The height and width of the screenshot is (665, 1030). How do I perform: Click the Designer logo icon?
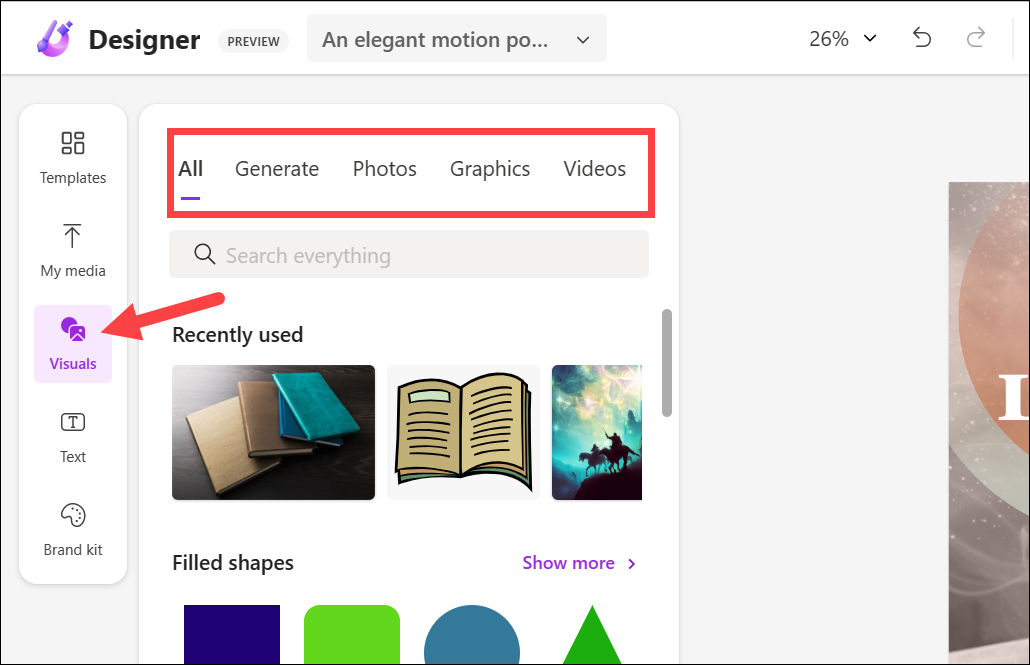[x=54, y=39]
